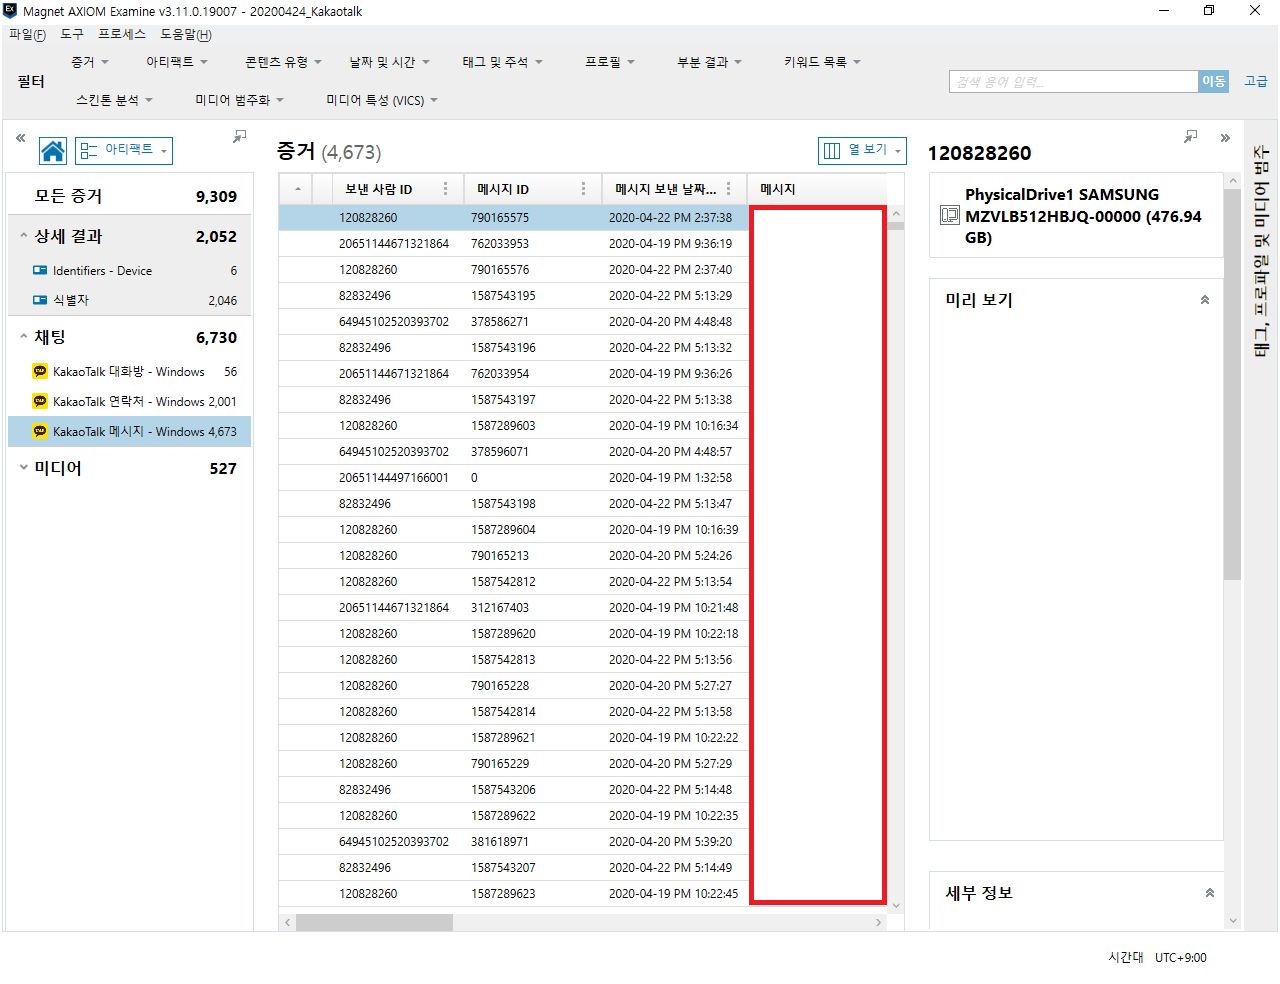Viewport: 1280px width, 984px height.
Task: Select row with message ID 1587289623
Action: (582, 894)
